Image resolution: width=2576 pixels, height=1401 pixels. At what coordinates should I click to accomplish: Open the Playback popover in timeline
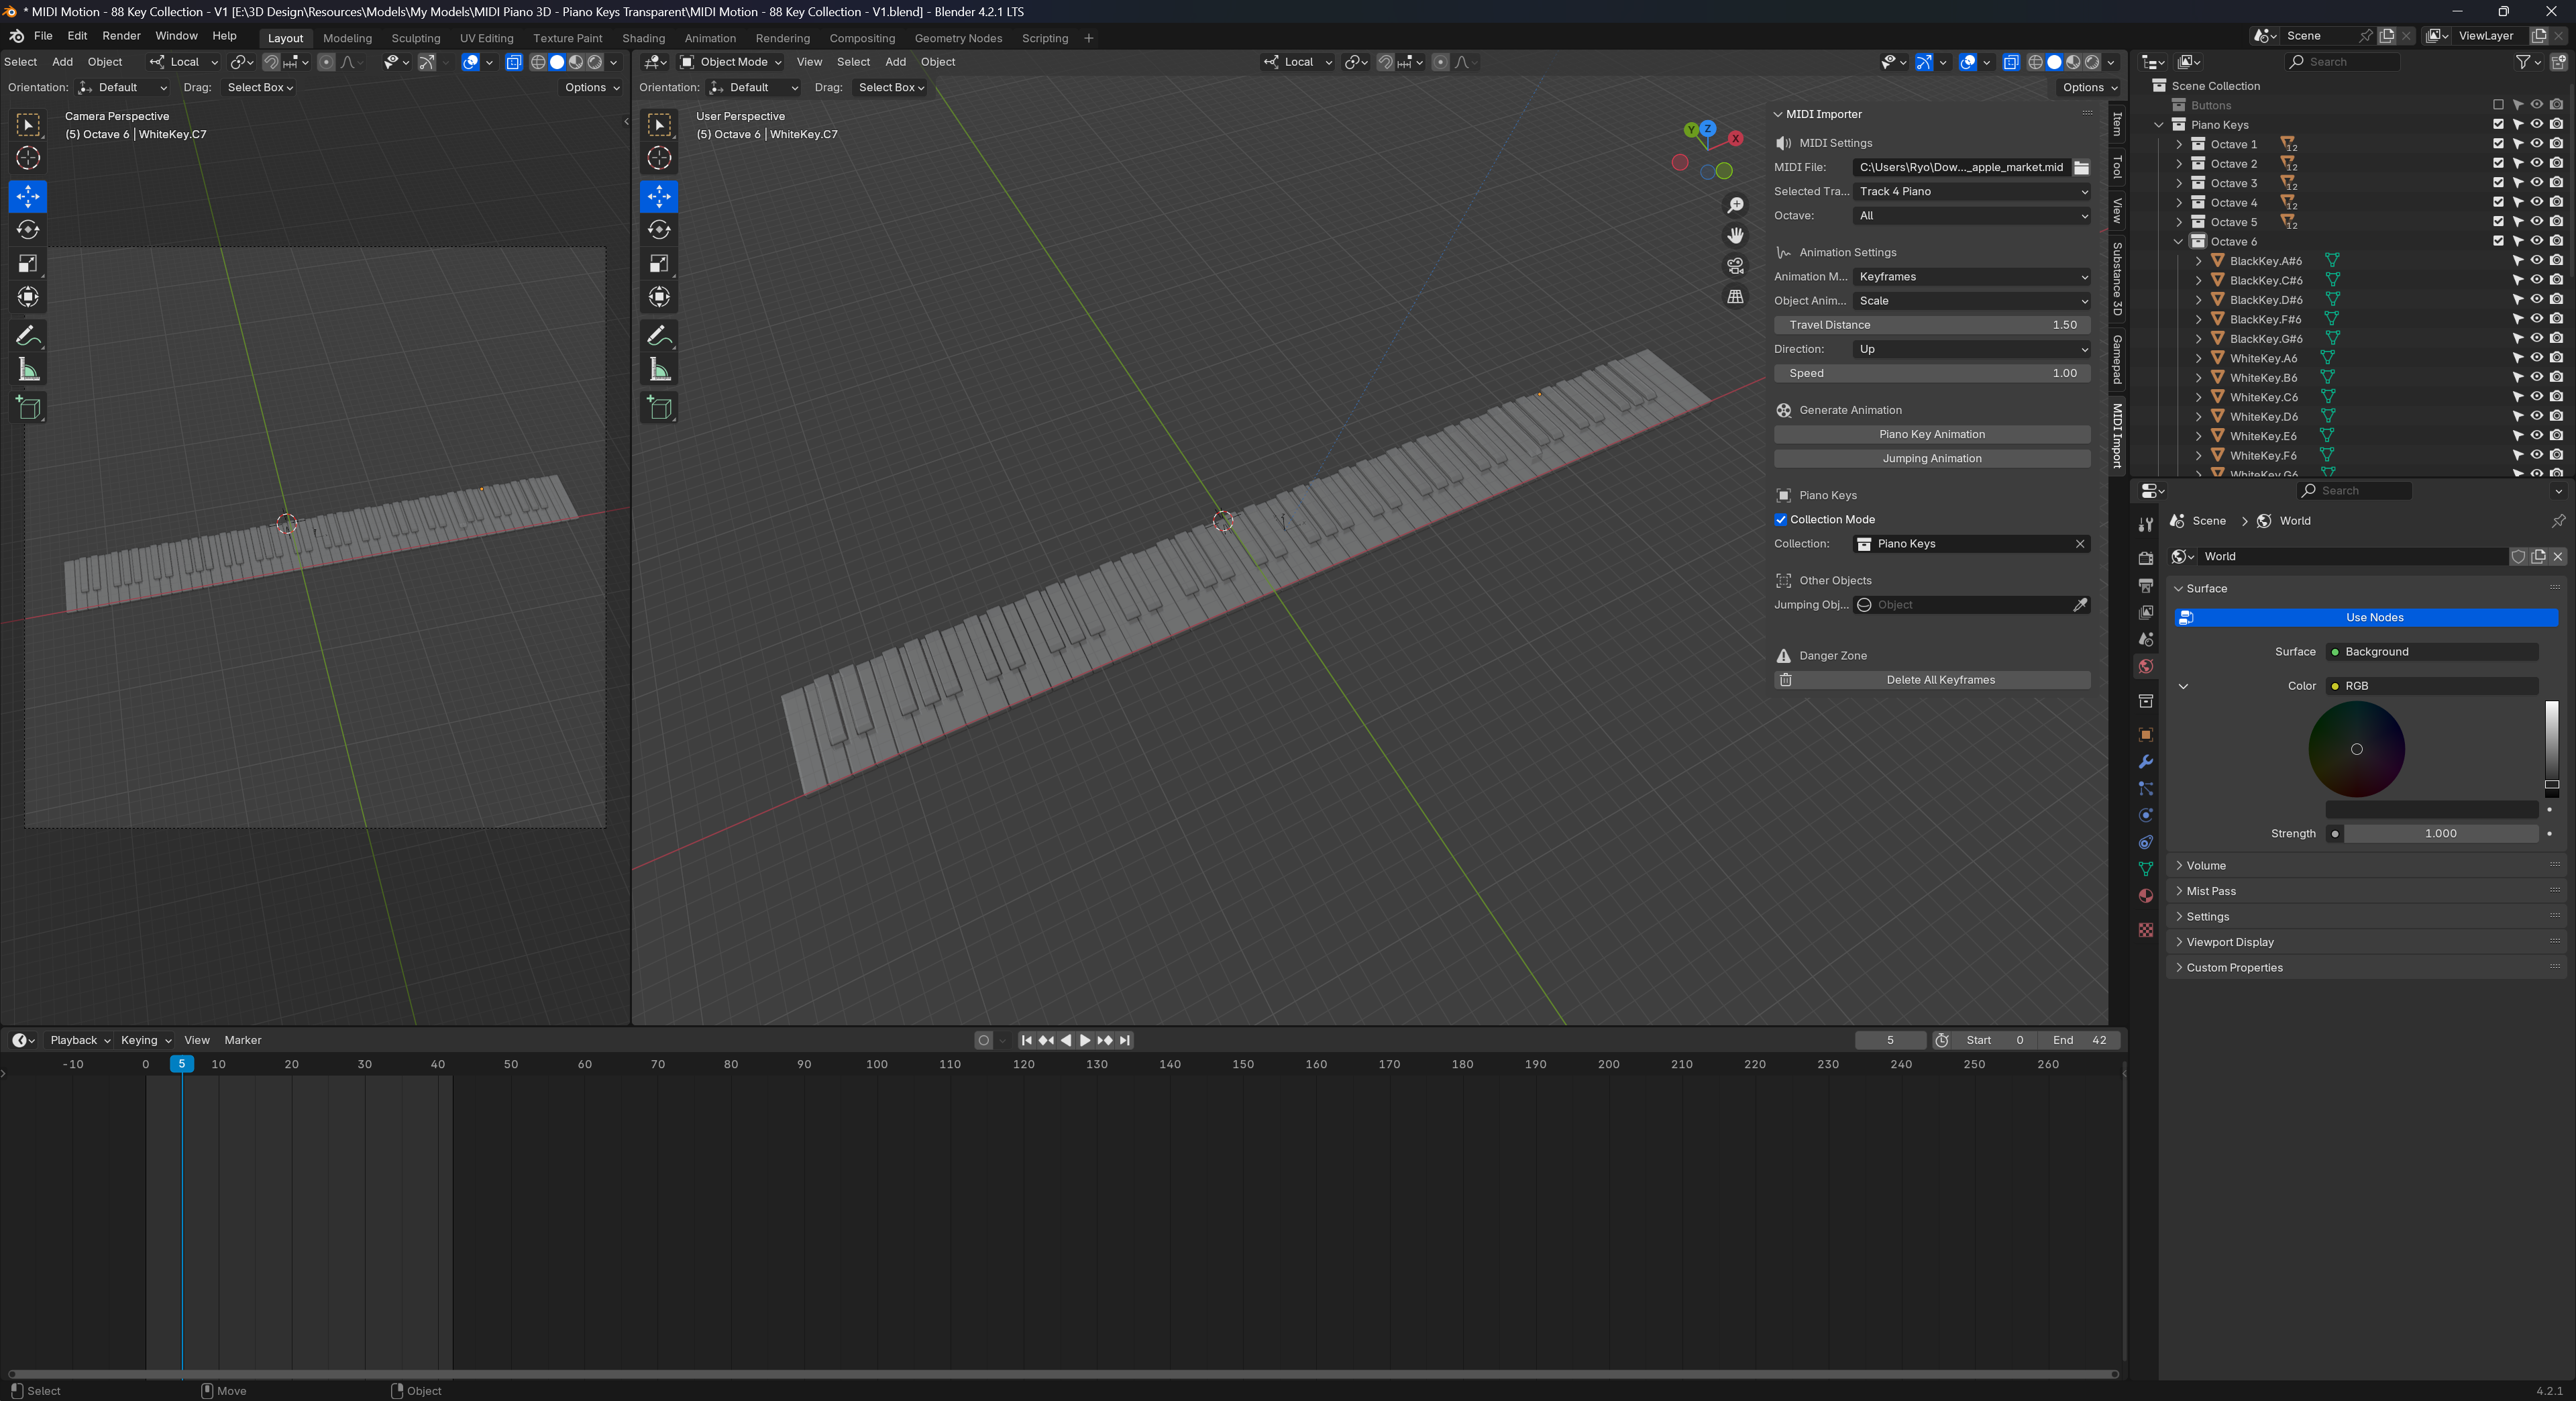[x=79, y=1041]
